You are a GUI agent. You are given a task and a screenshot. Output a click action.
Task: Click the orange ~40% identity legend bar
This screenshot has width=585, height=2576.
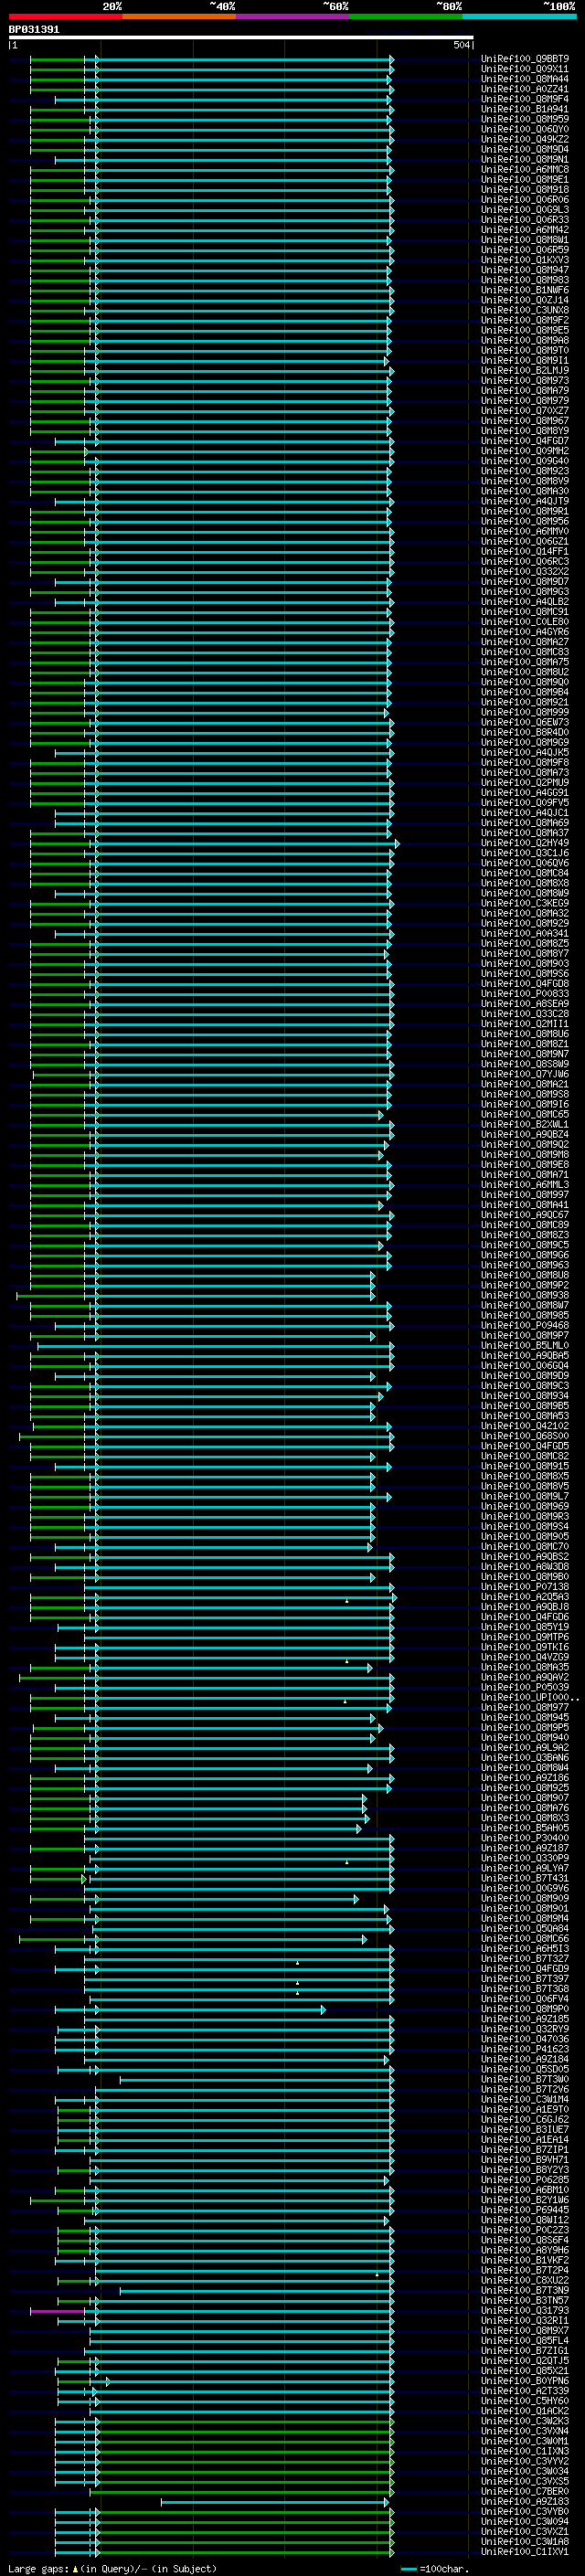tap(179, 16)
